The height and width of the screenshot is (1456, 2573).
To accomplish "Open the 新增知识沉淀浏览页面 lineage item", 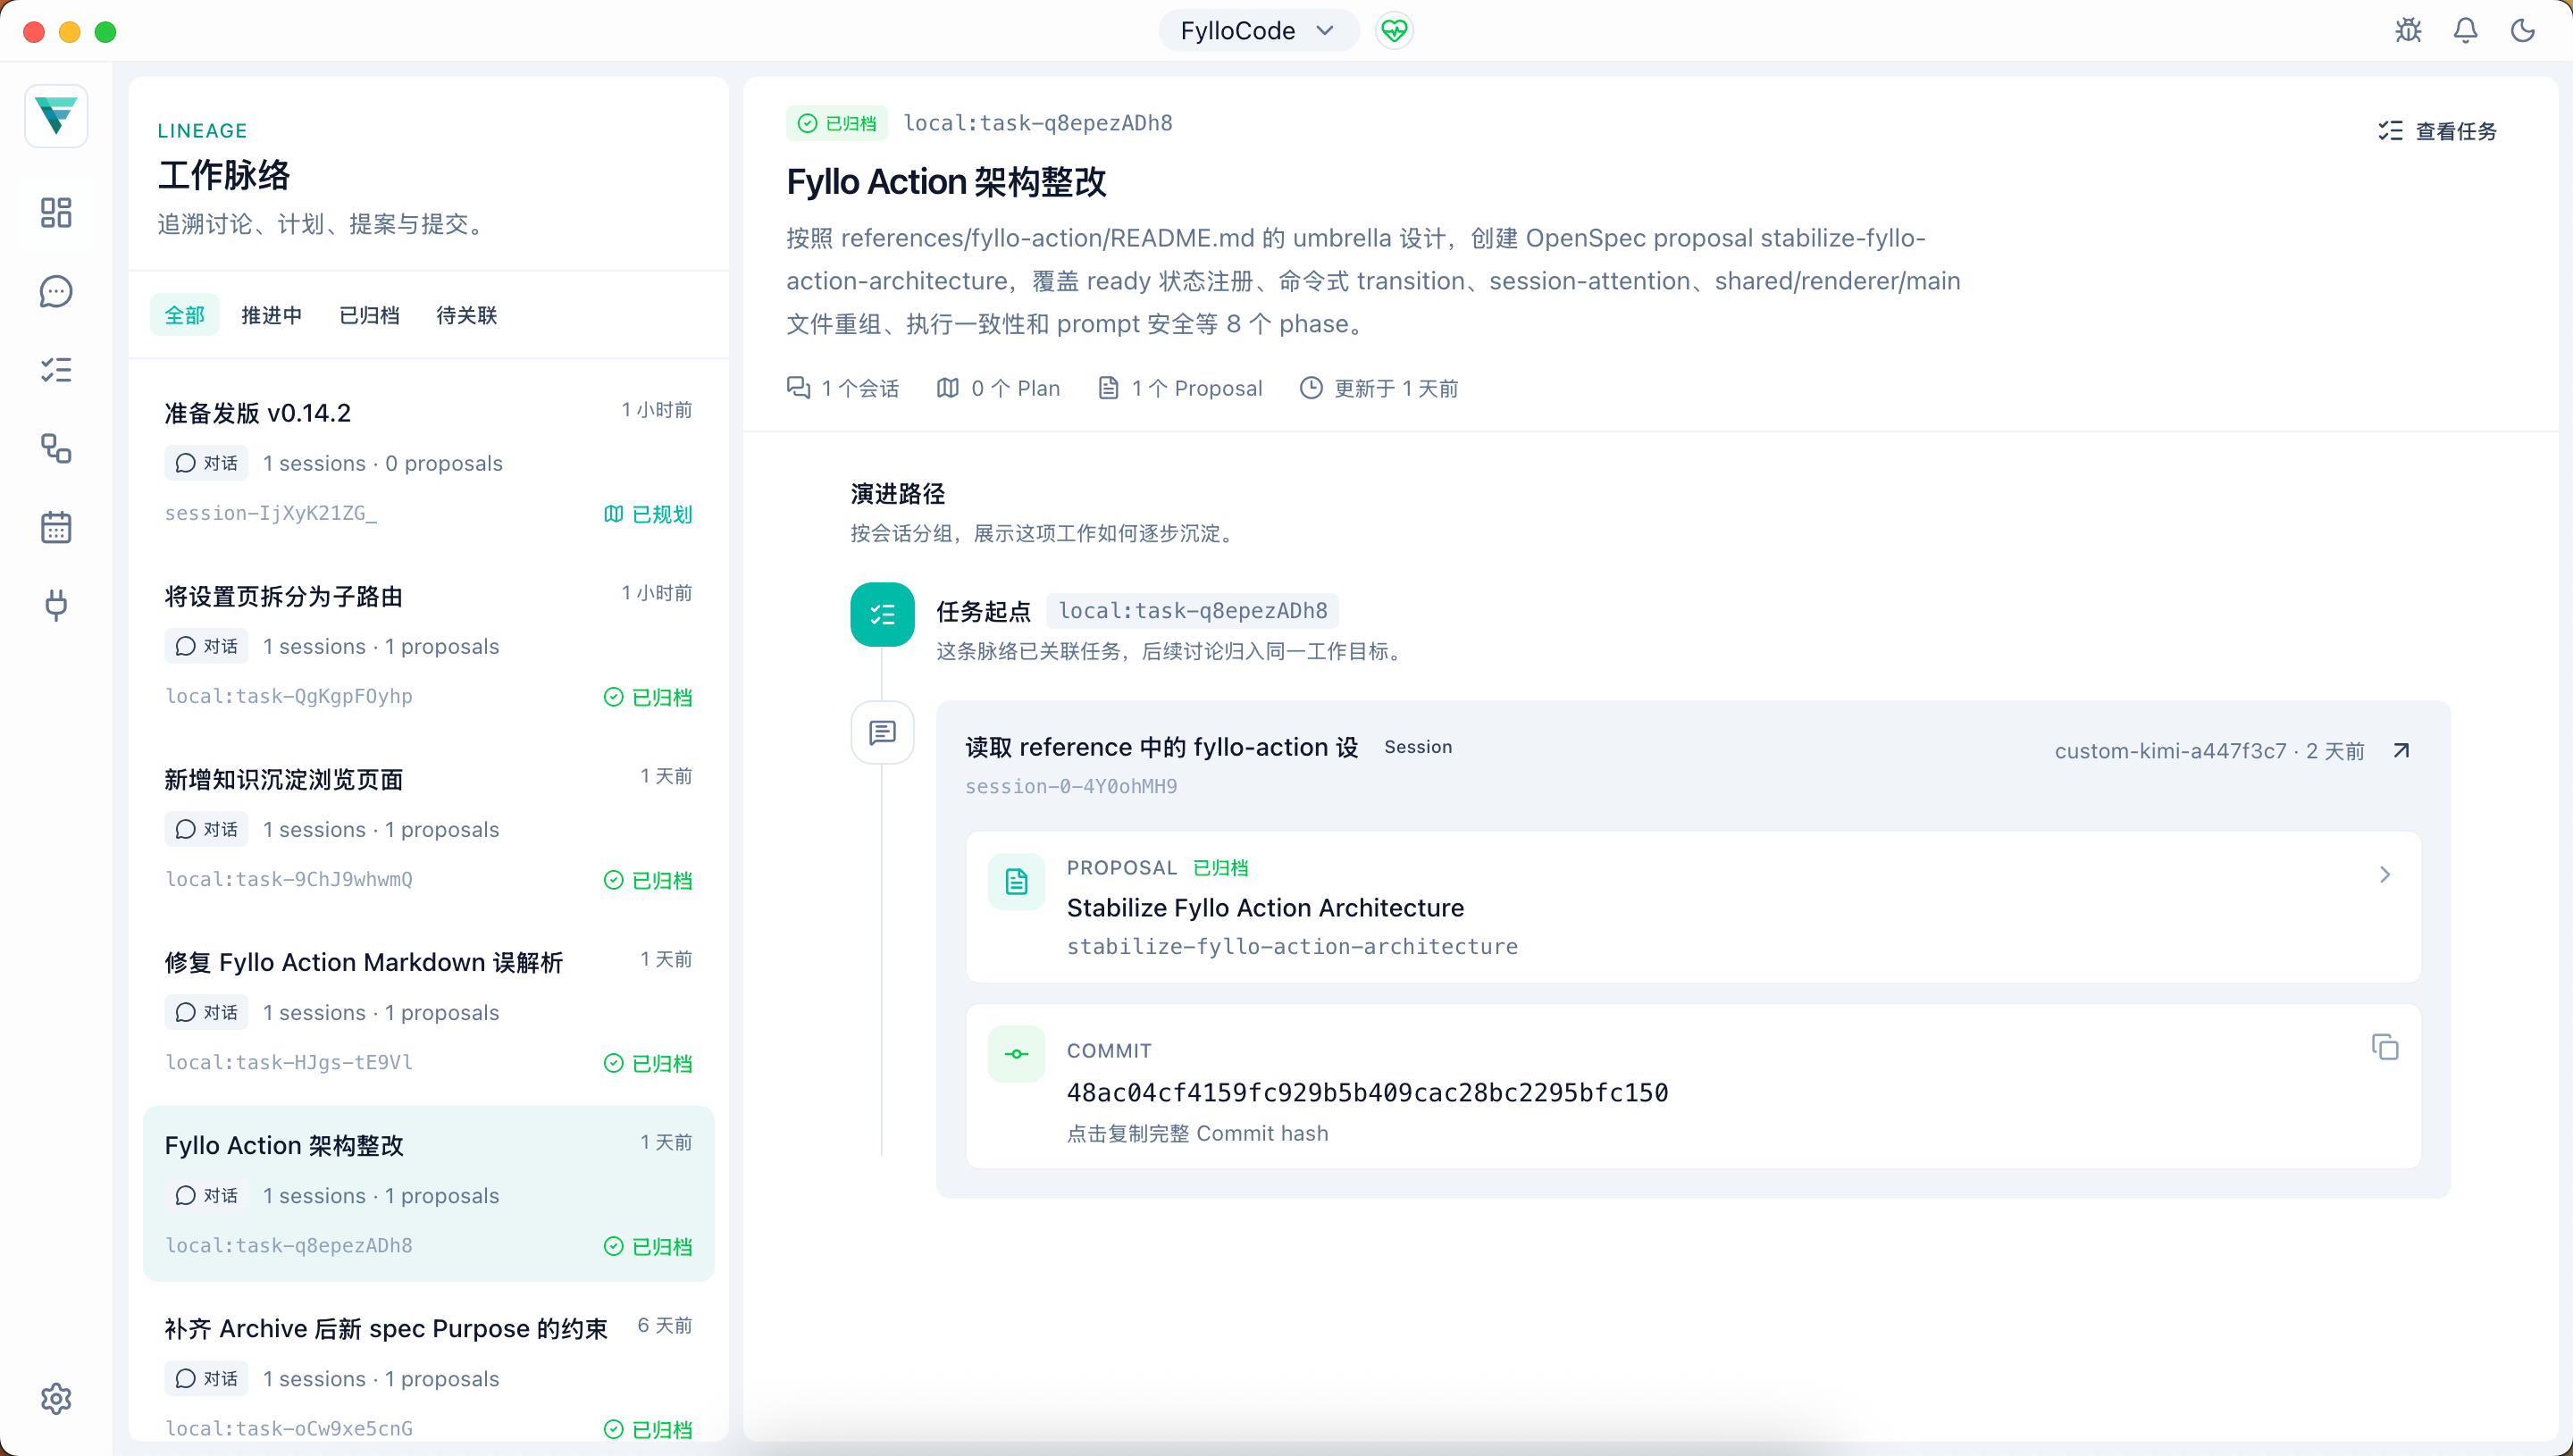I will click(x=429, y=828).
